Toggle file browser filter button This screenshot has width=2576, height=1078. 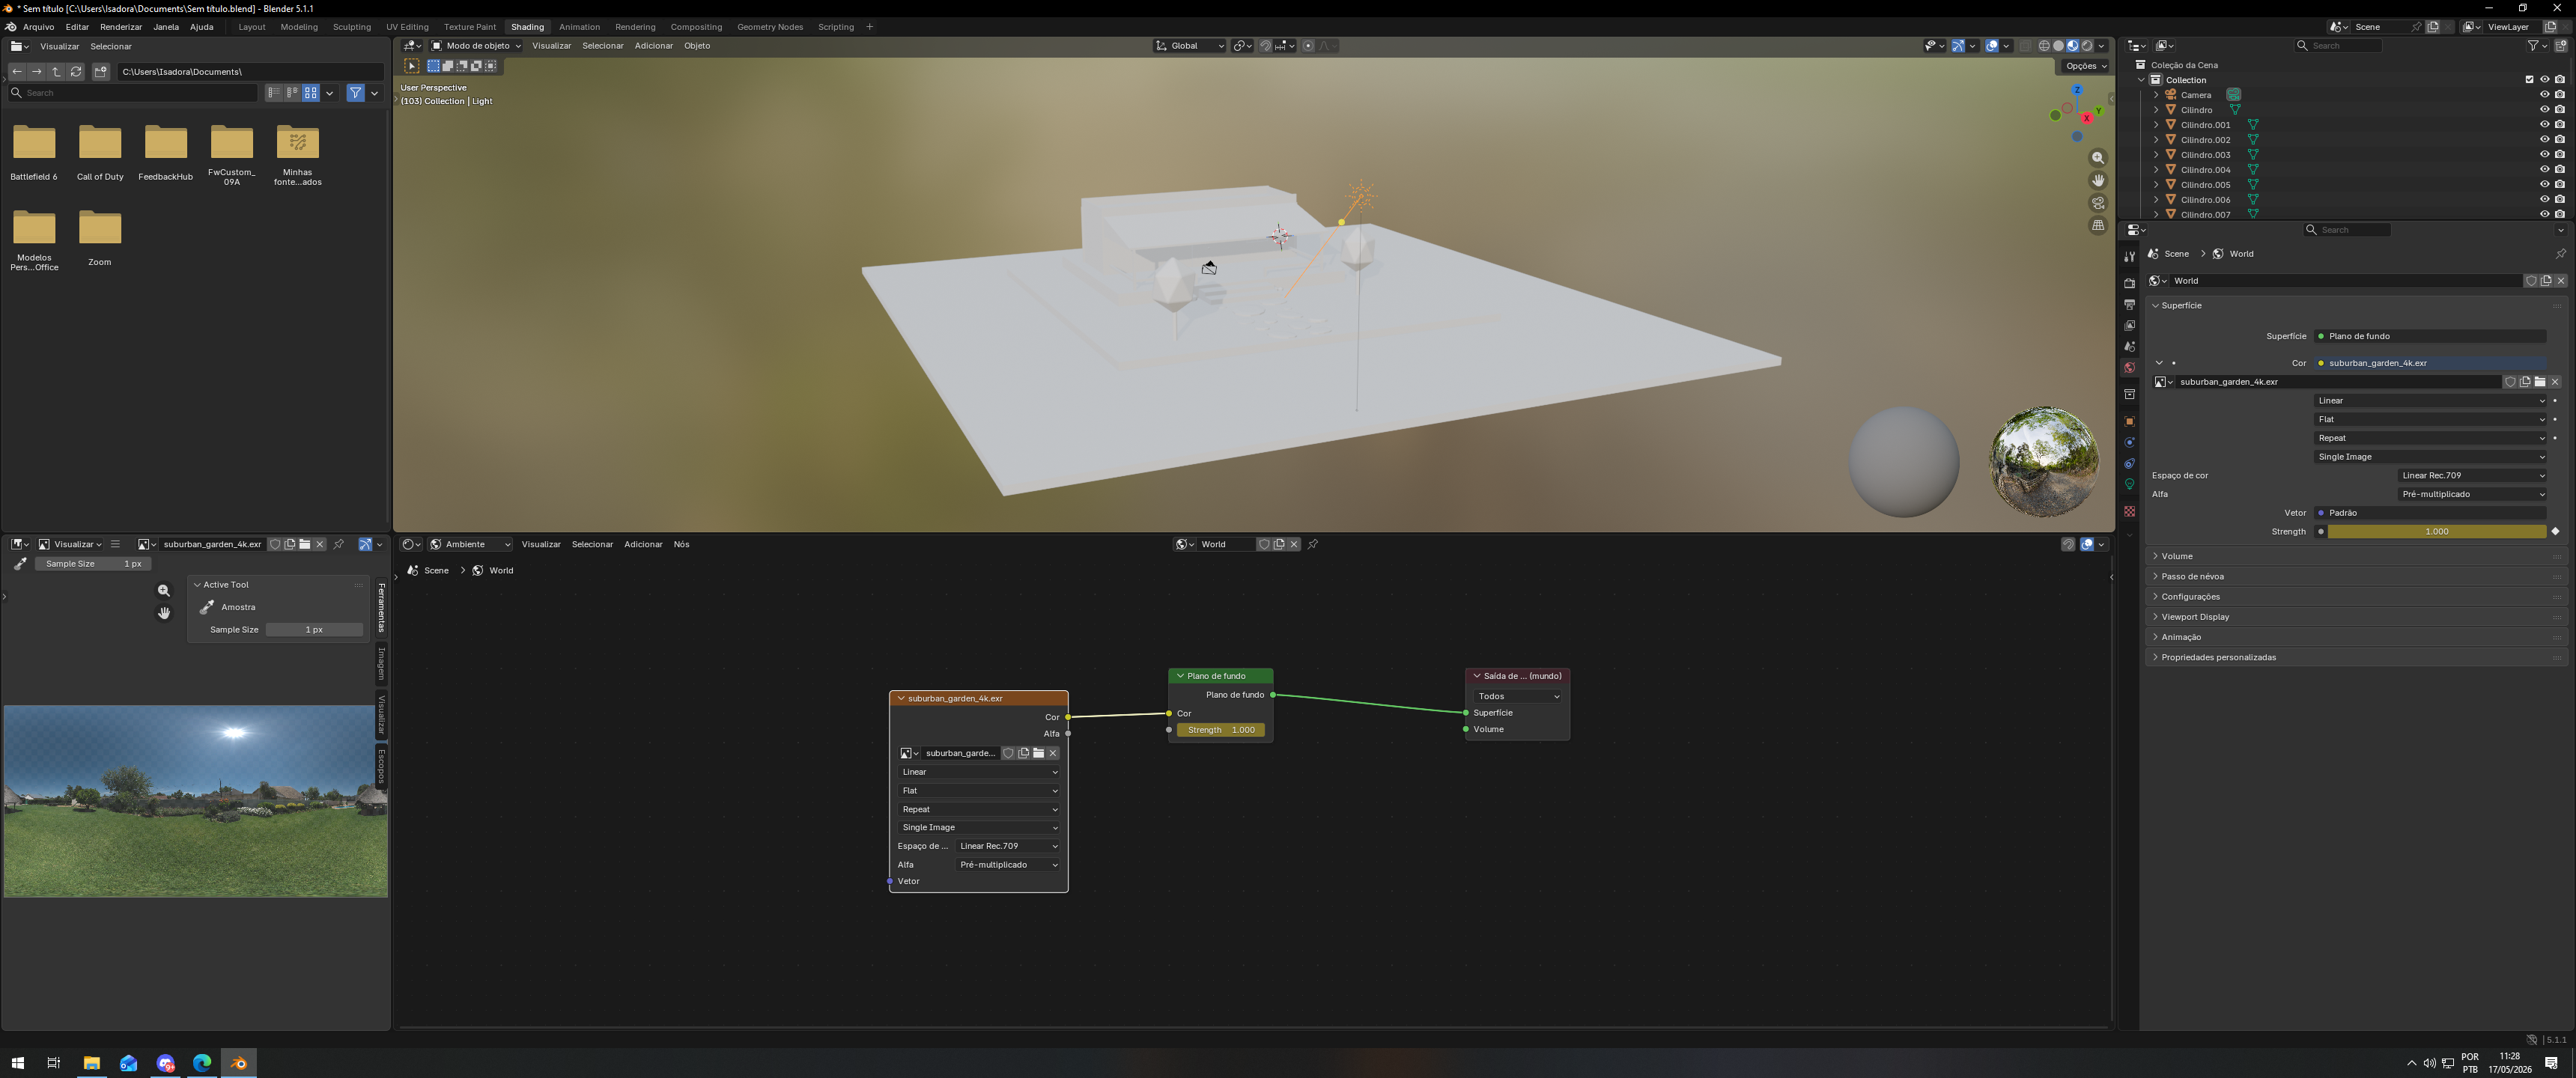tap(355, 93)
